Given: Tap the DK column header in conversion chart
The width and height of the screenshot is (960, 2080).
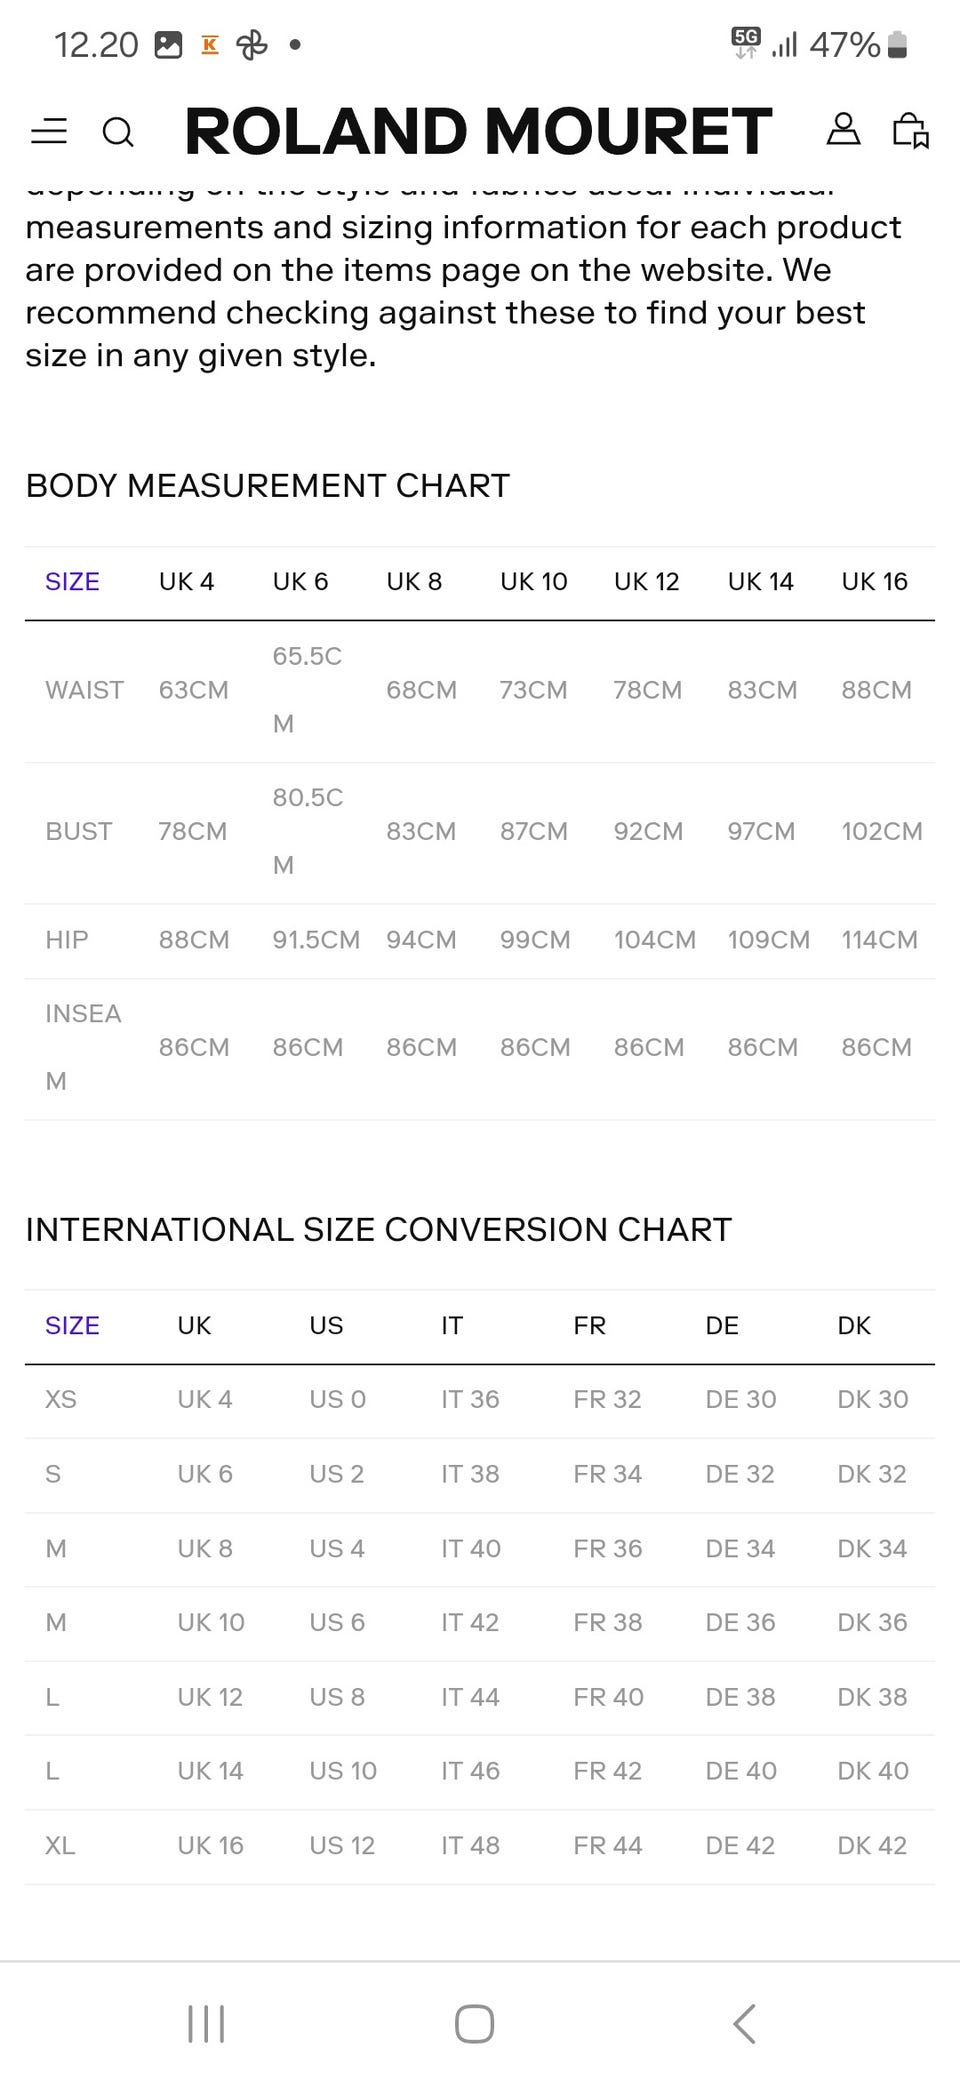Looking at the screenshot, I should tap(854, 1326).
